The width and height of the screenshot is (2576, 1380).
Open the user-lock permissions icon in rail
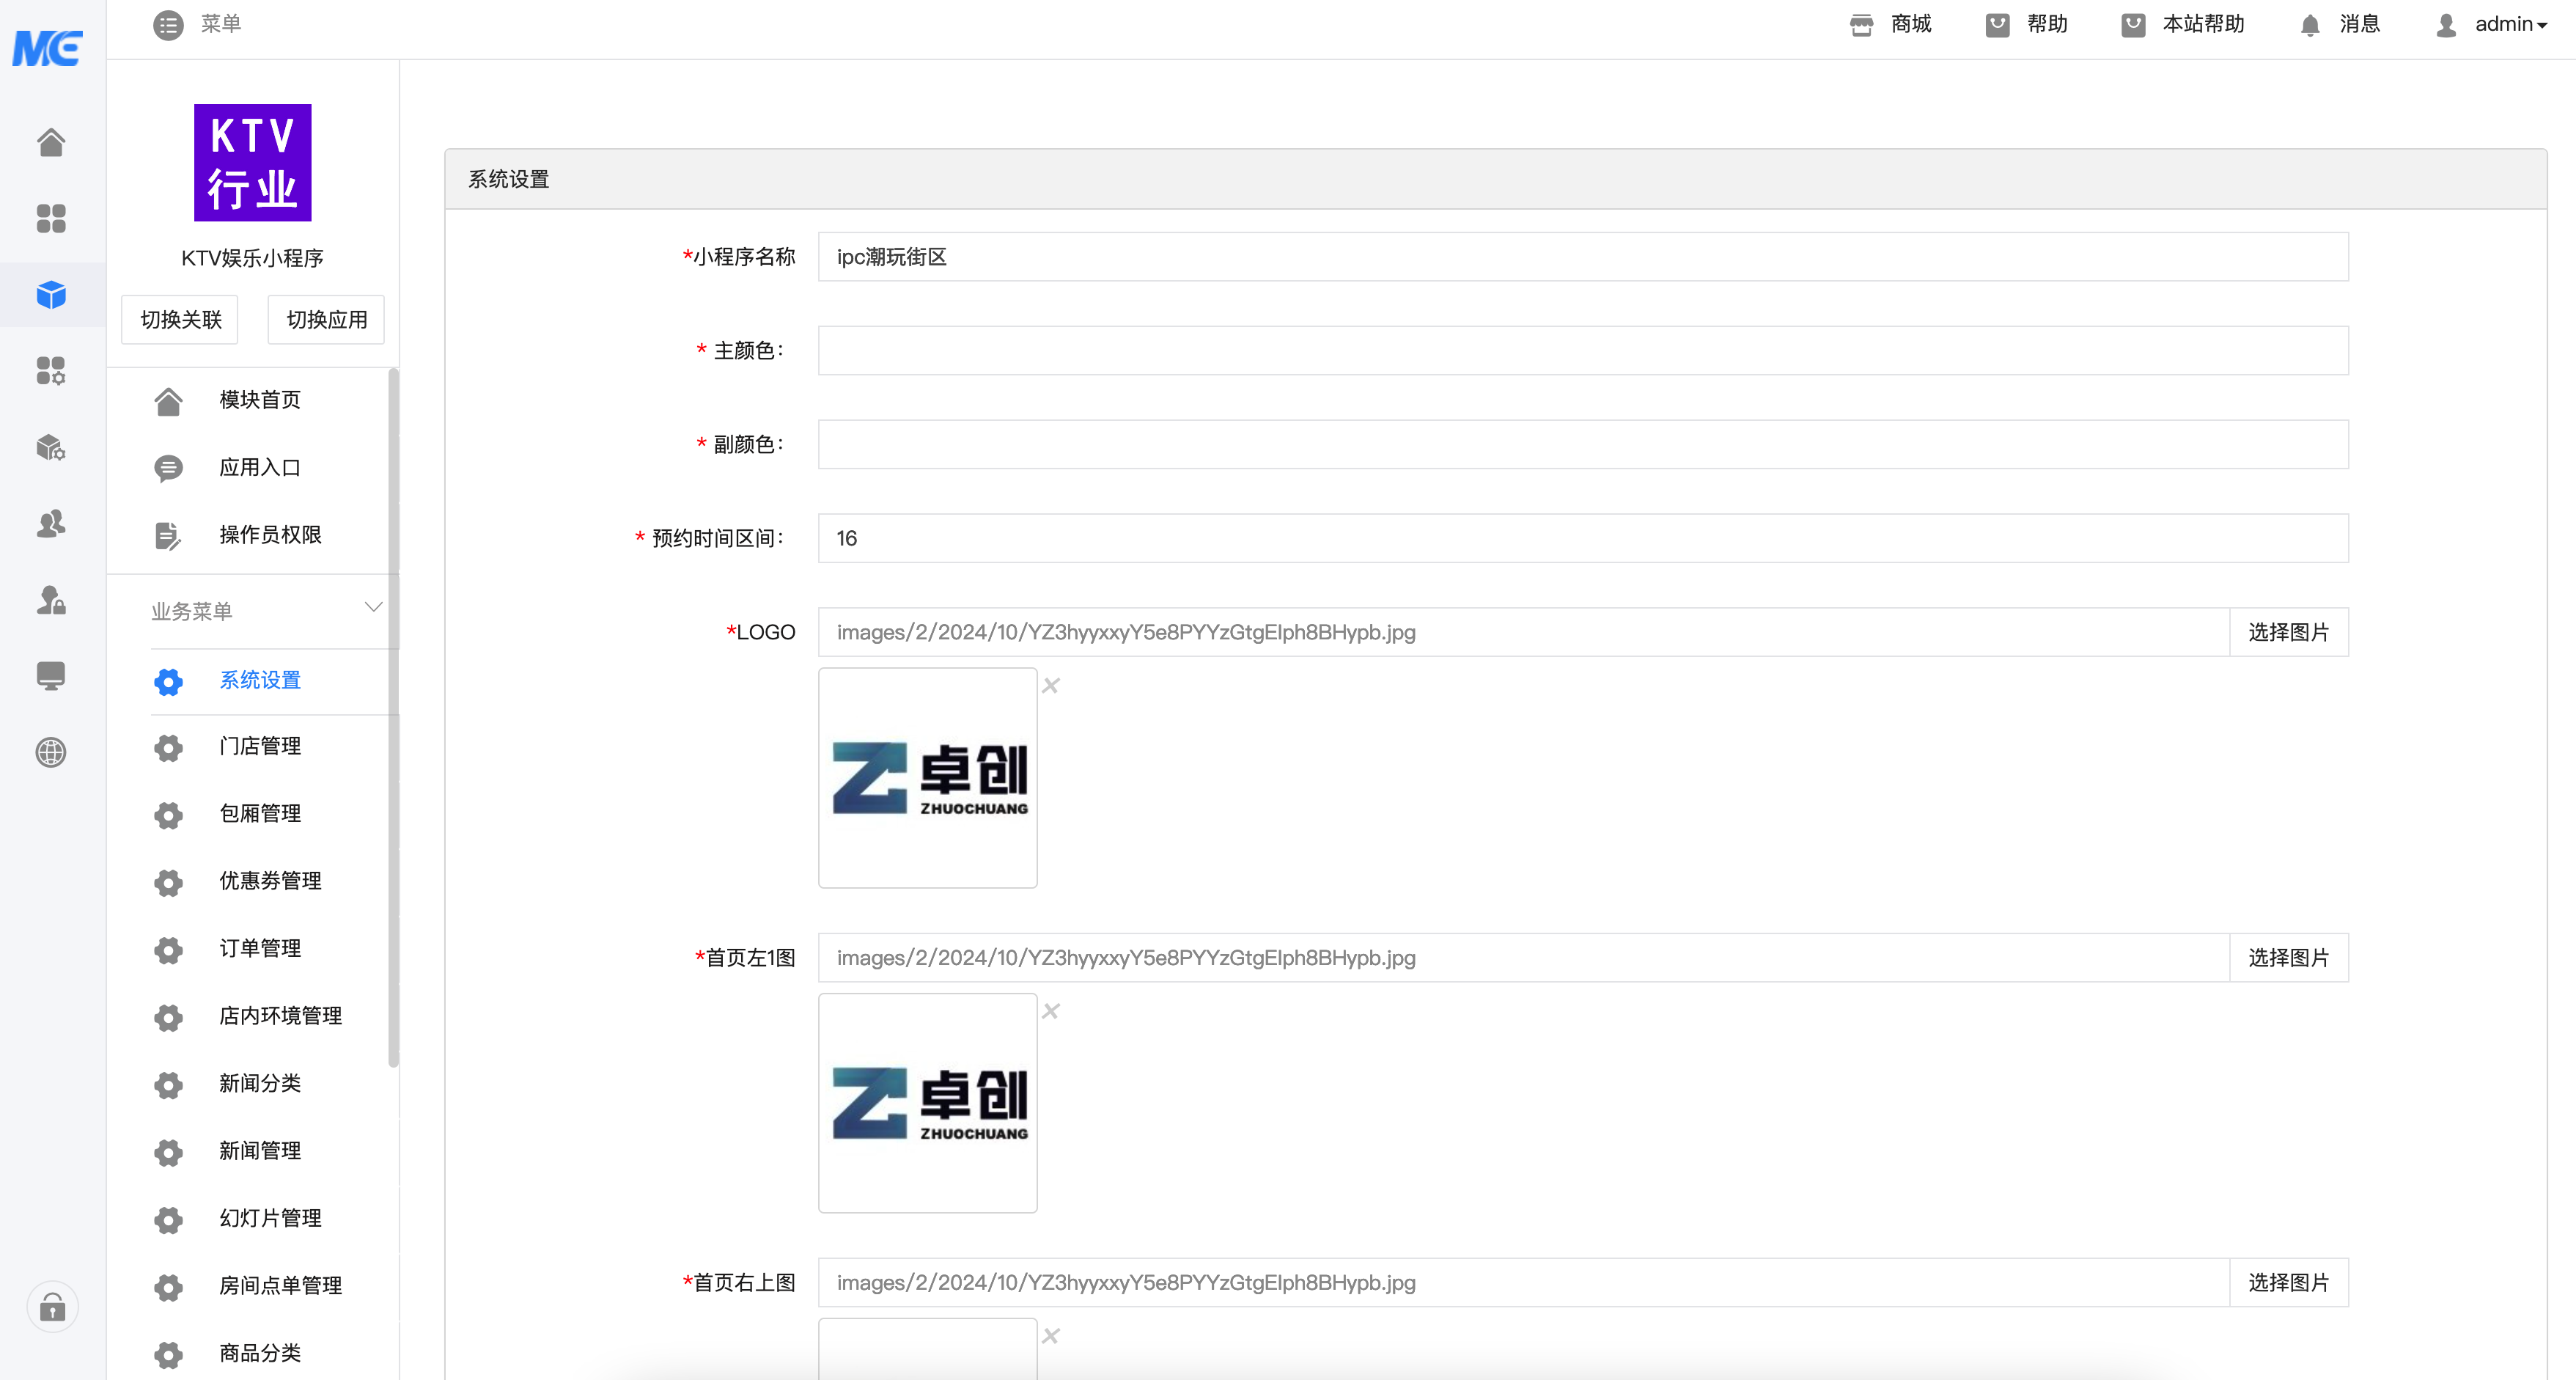(51, 600)
